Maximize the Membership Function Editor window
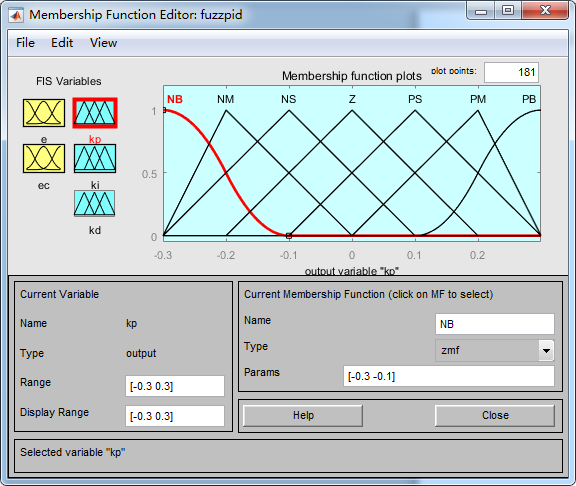 pyautogui.click(x=508, y=10)
